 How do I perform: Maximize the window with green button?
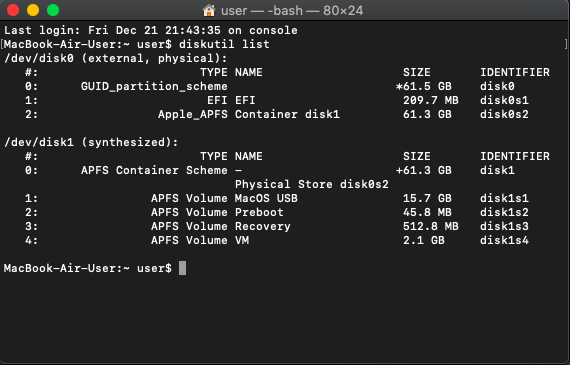53,10
